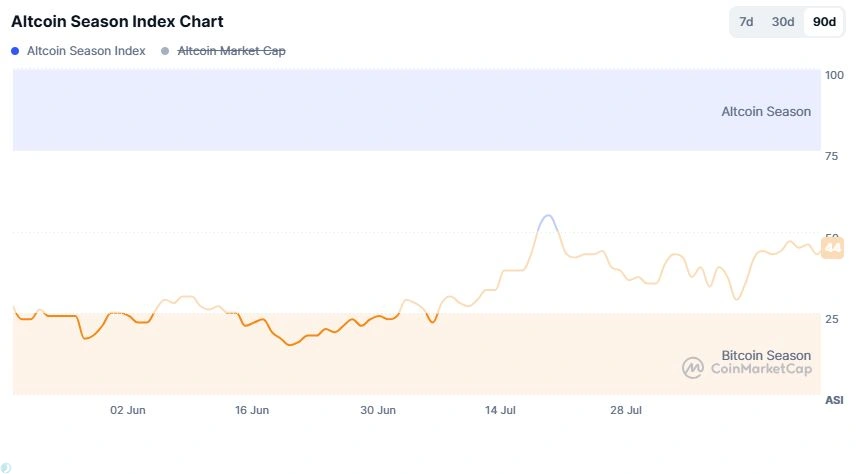Select the 7d time range tab
The width and height of the screenshot is (858, 474).
[x=746, y=22]
